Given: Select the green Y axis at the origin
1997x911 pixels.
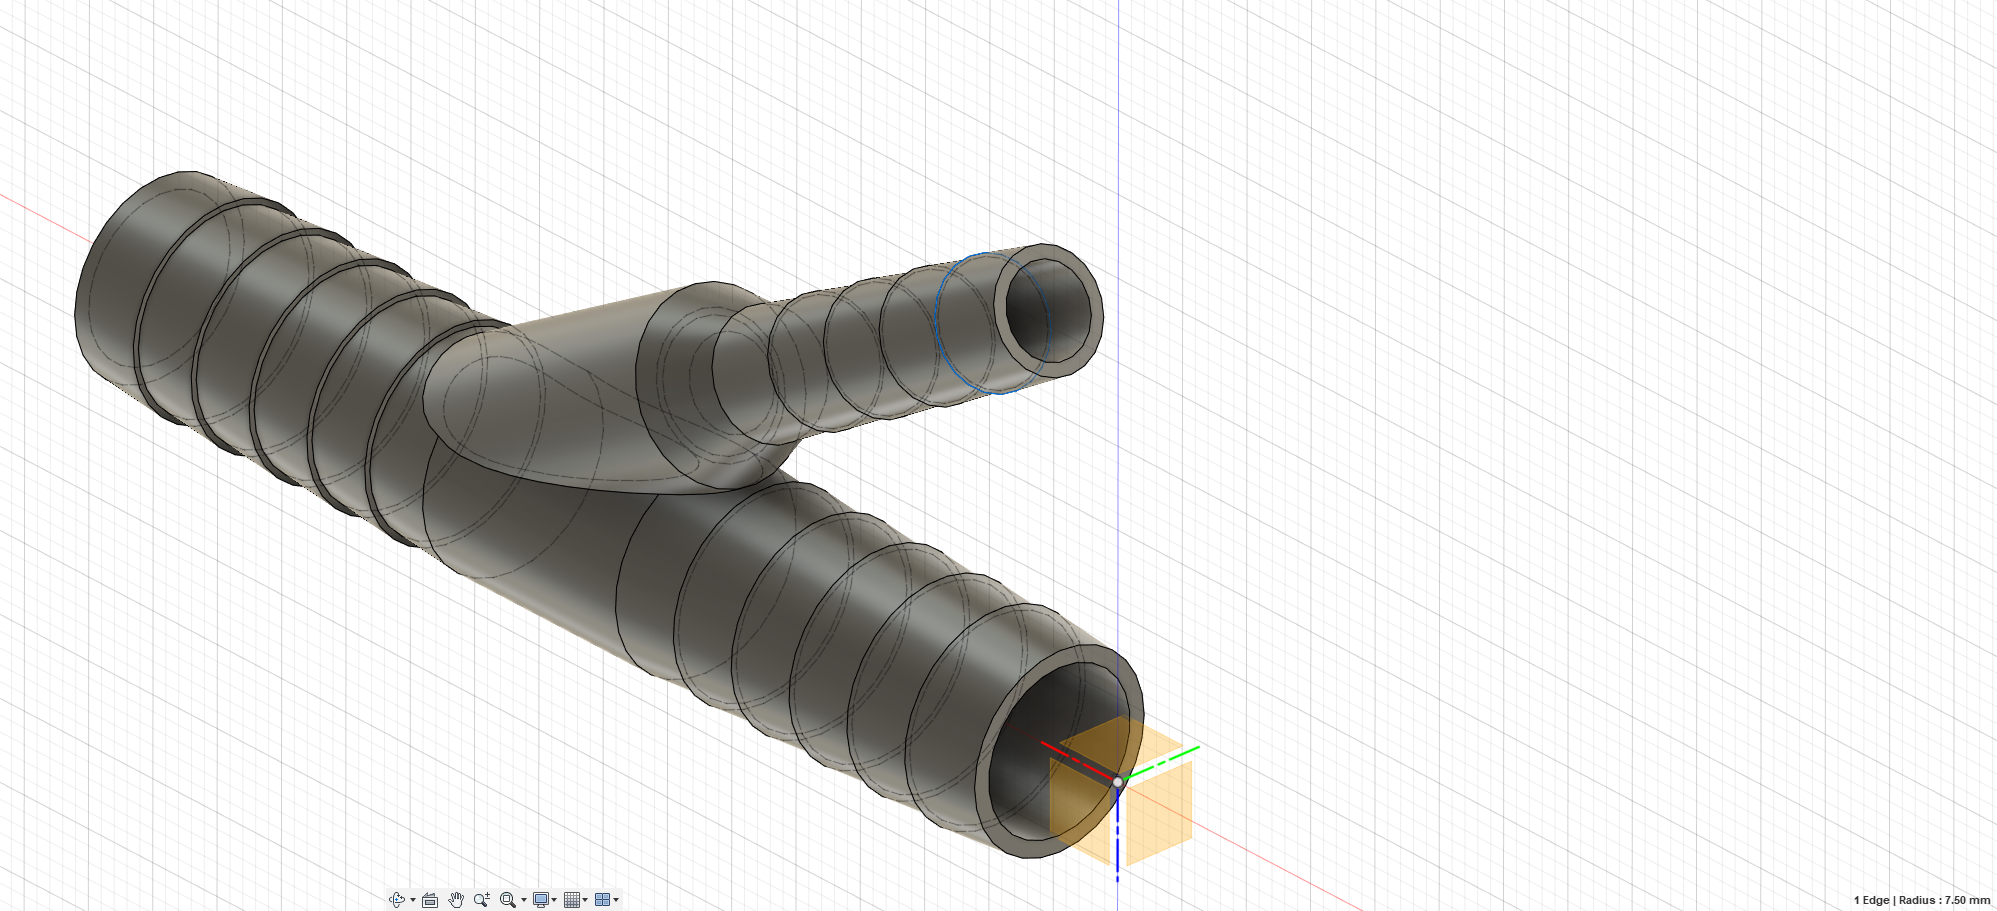Looking at the screenshot, I should tap(1160, 763).
